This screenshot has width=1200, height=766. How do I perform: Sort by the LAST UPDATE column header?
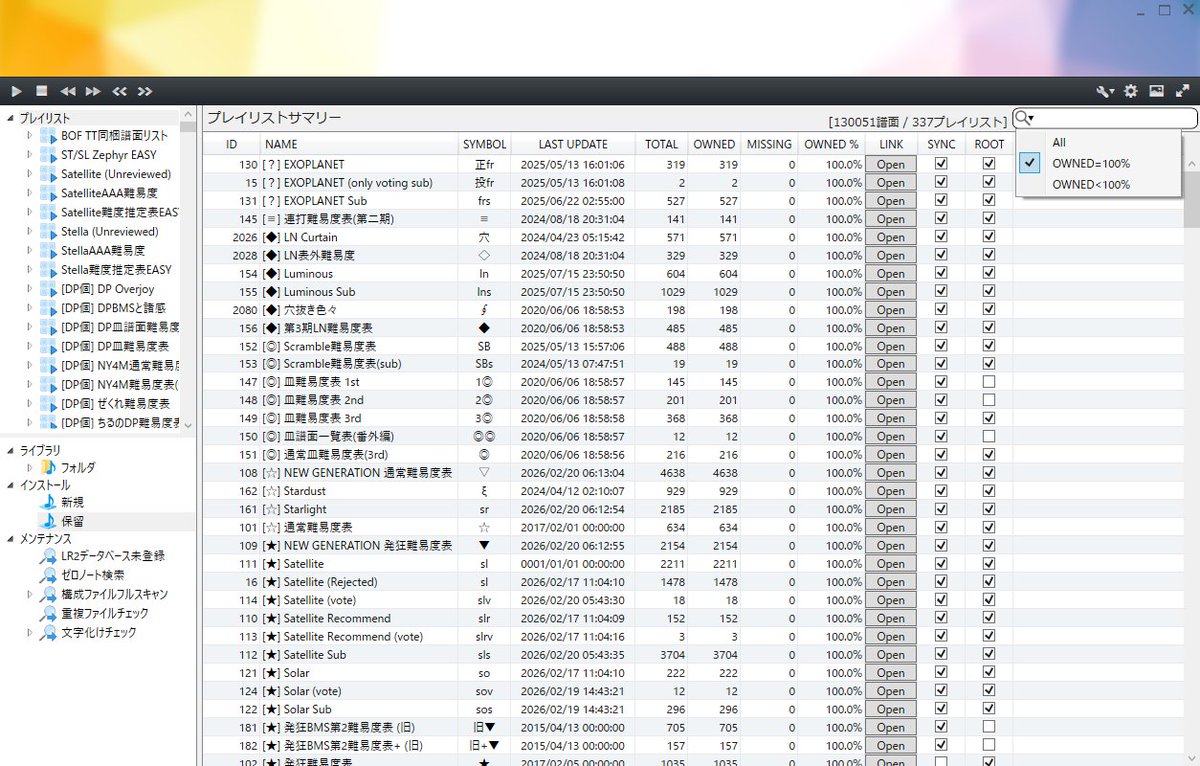point(572,145)
